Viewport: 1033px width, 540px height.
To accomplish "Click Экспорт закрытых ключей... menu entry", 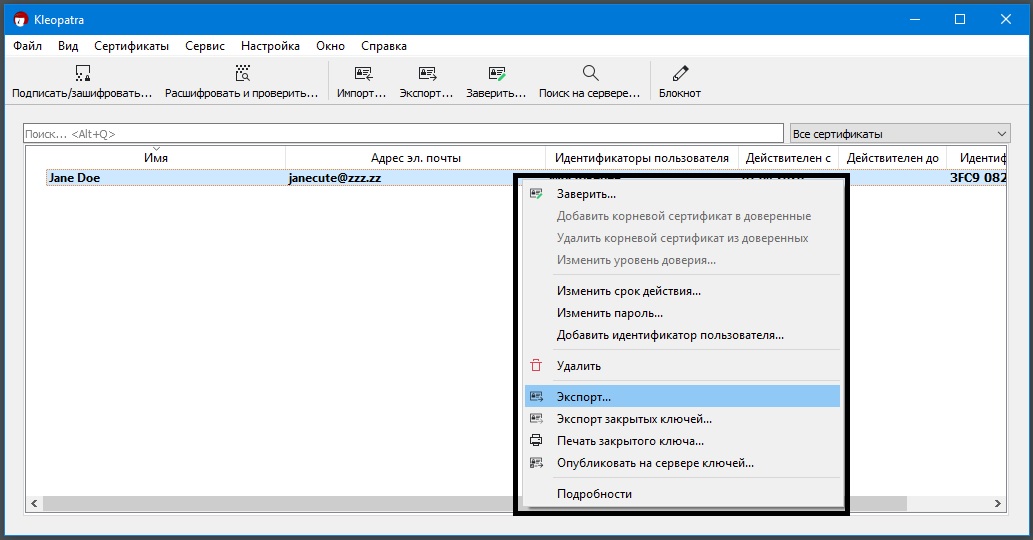I will pos(634,419).
